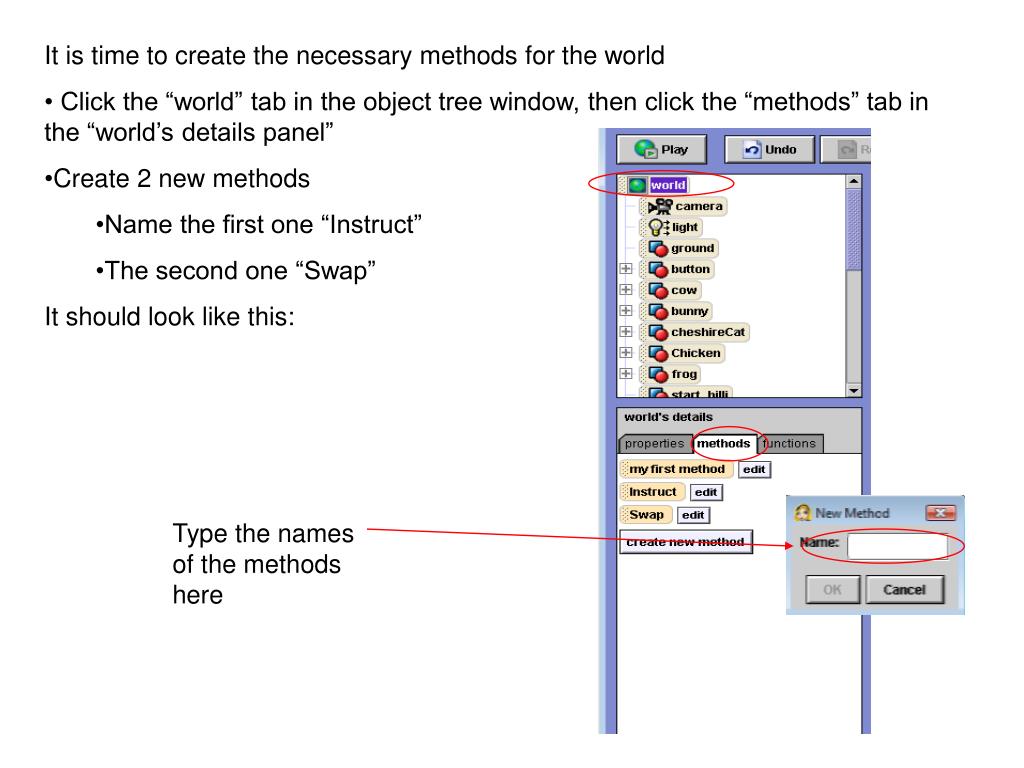This screenshot has width=1024, height=768.
Task: Click the Play button
Action: tap(662, 150)
